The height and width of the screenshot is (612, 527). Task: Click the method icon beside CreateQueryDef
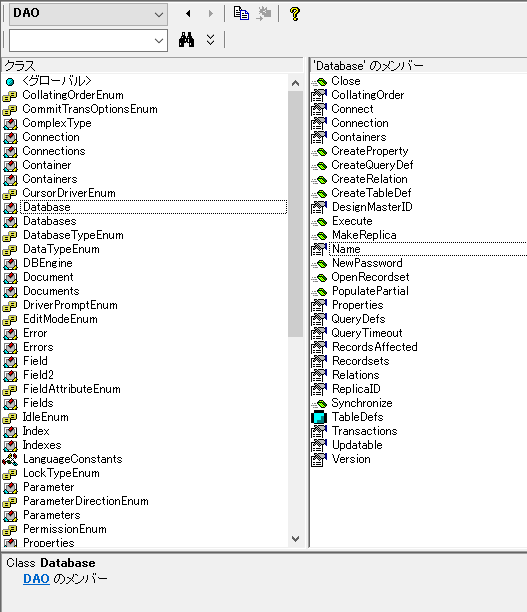pyautogui.click(x=319, y=165)
